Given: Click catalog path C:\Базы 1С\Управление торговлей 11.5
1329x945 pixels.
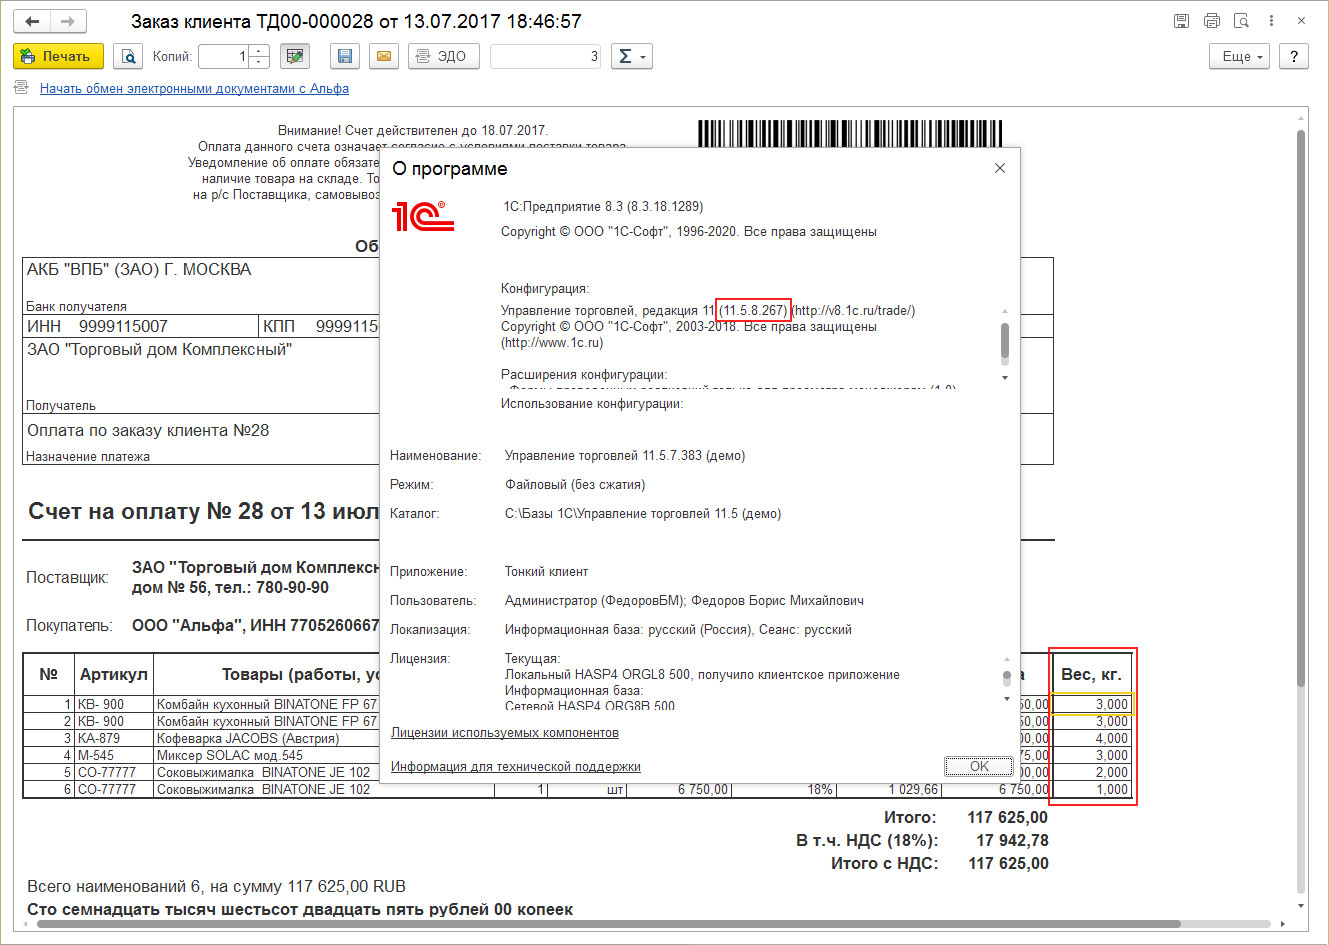Looking at the screenshot, I should pos(642,513).
